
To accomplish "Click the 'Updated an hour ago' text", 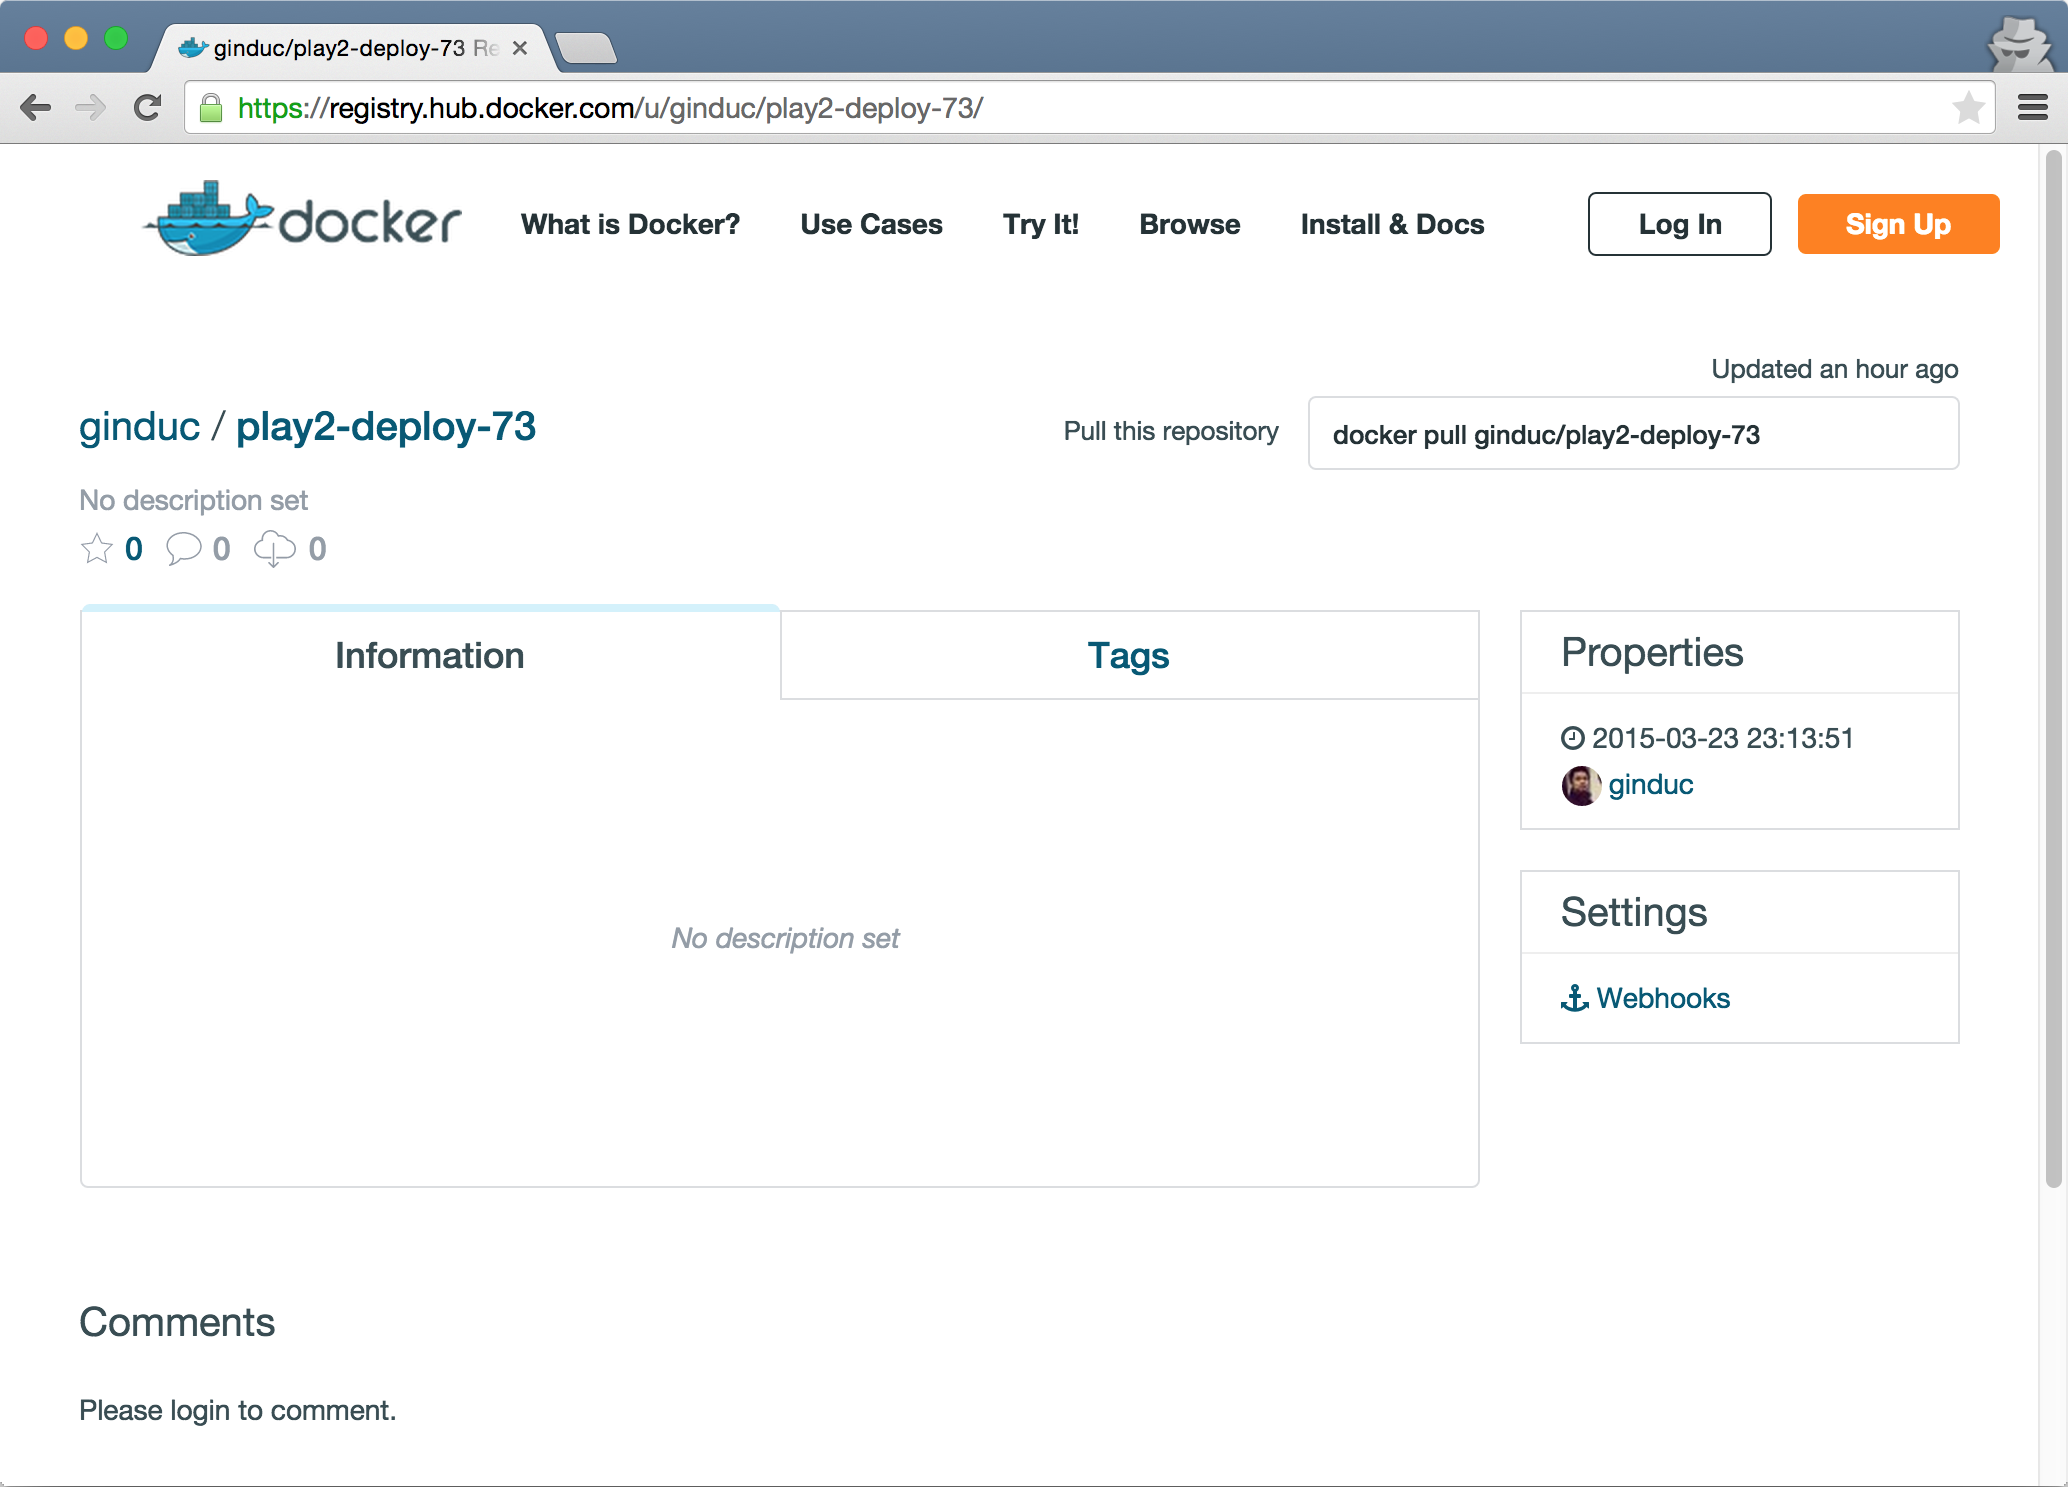I will point(1834,369).
